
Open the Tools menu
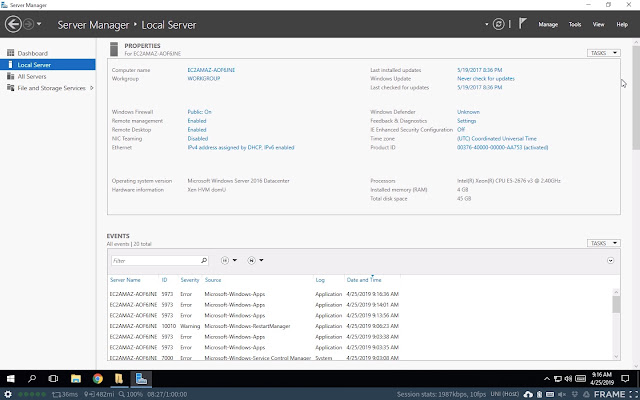[575, 24]
